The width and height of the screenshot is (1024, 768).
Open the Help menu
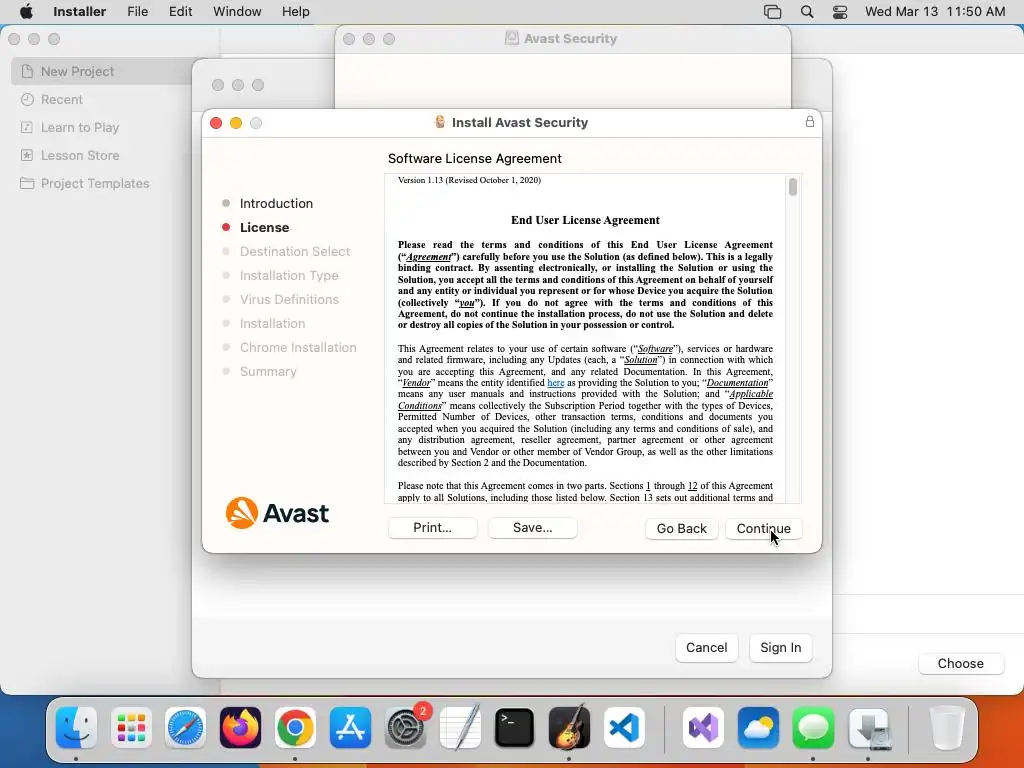[x=295, y=12]
